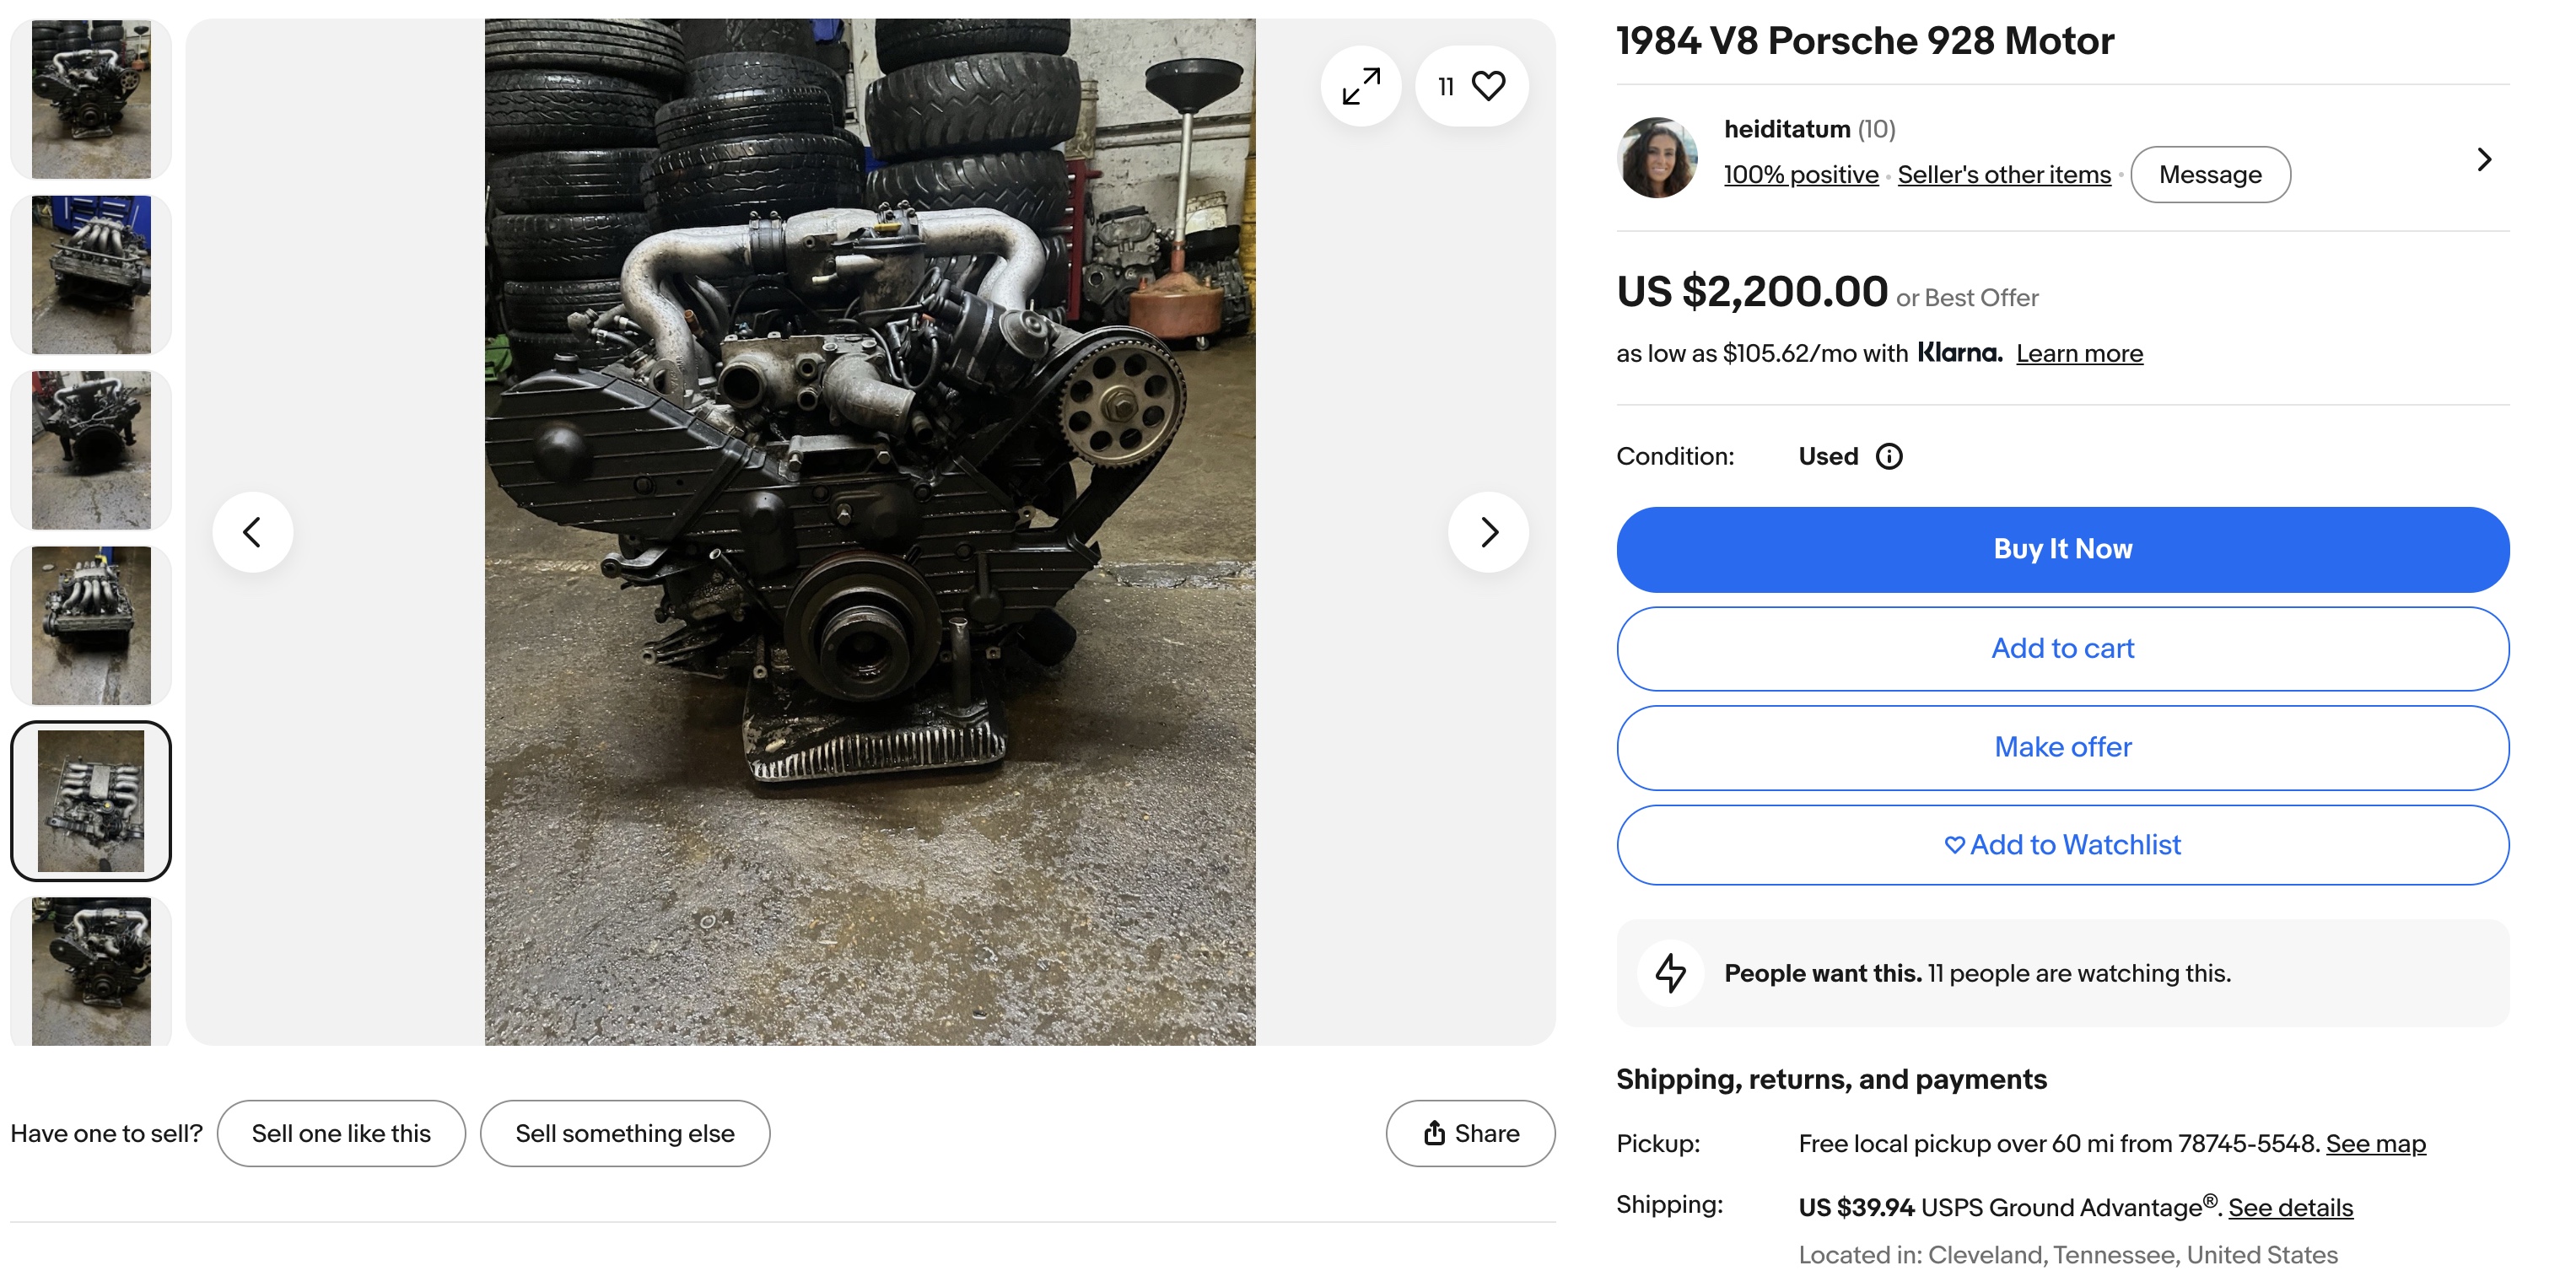This screenshot has height=1287, width=2576.
Task: Expand seller details chevron
Action: click(2484, 160)
